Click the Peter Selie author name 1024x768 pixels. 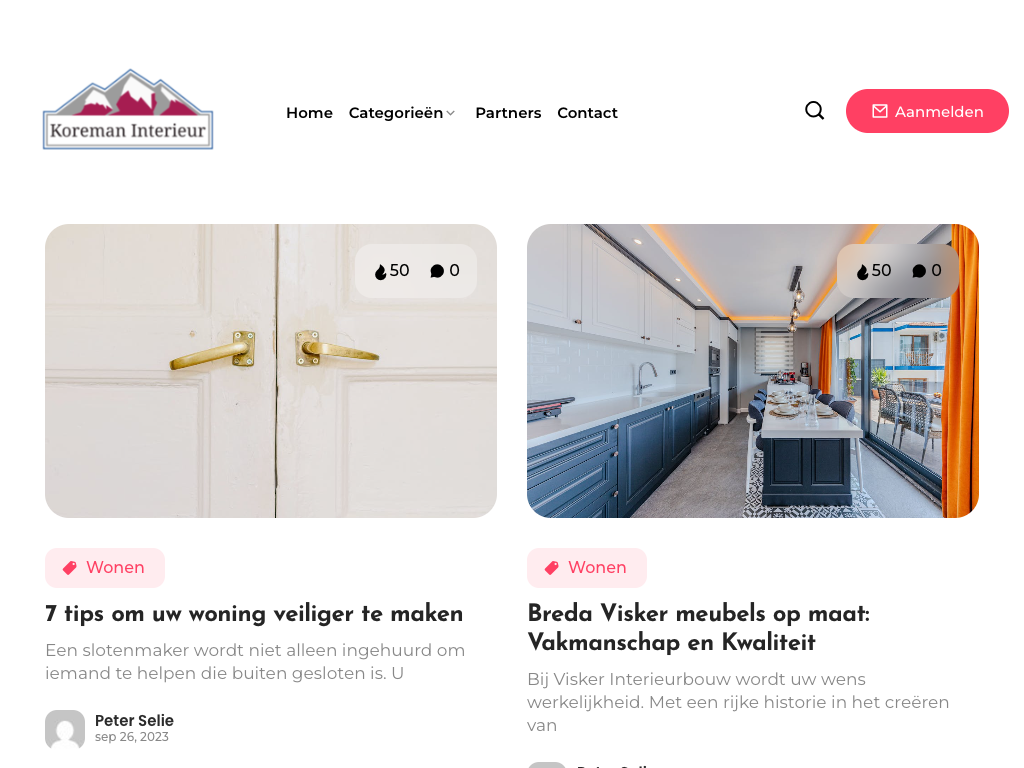pyautogui.click(x=134, y=720)
